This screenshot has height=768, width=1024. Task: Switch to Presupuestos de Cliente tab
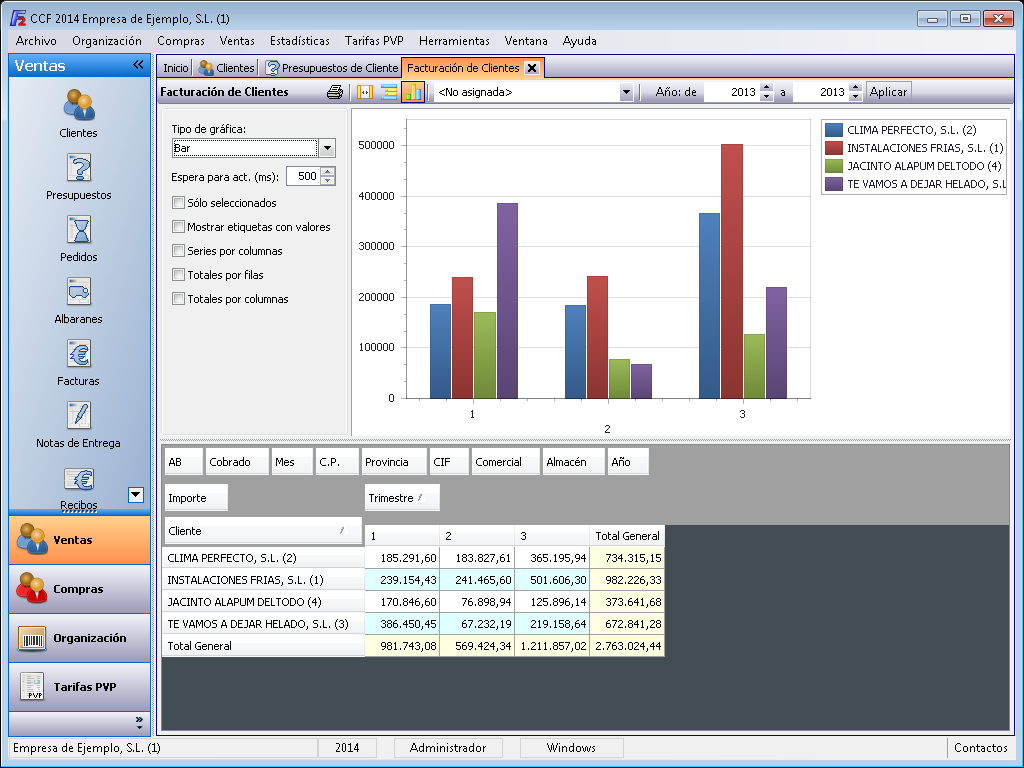(332, 68)
